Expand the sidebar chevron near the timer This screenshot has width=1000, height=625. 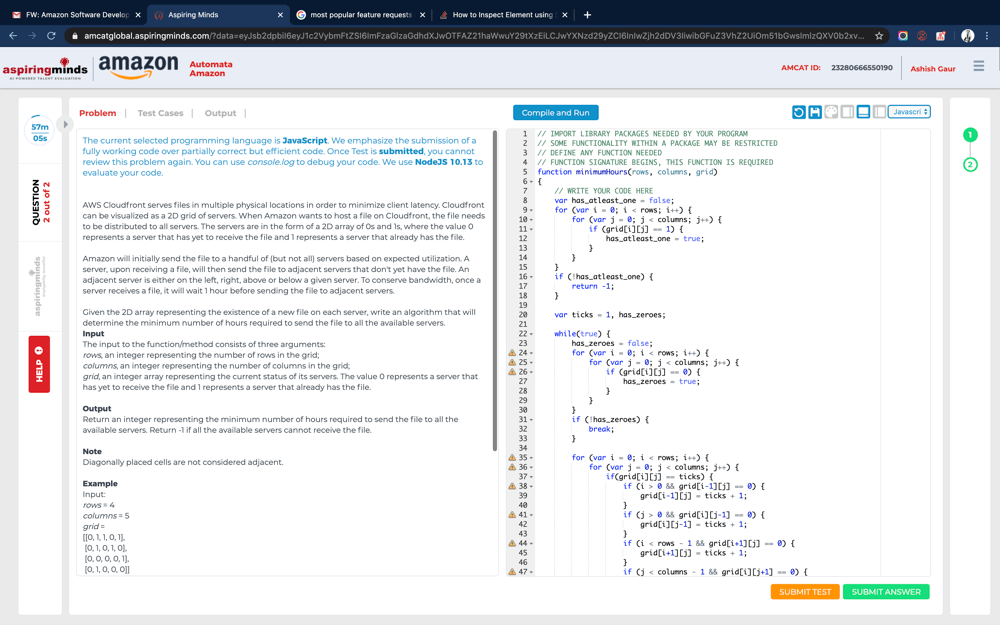63,124
